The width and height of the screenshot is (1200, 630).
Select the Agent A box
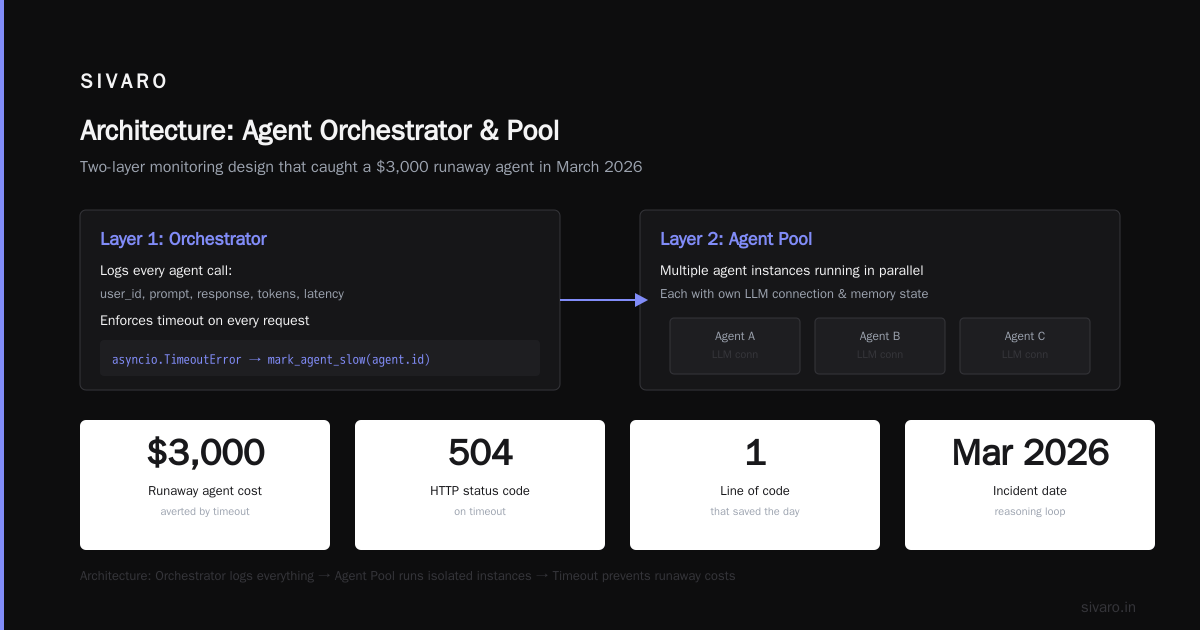[735, 346]
